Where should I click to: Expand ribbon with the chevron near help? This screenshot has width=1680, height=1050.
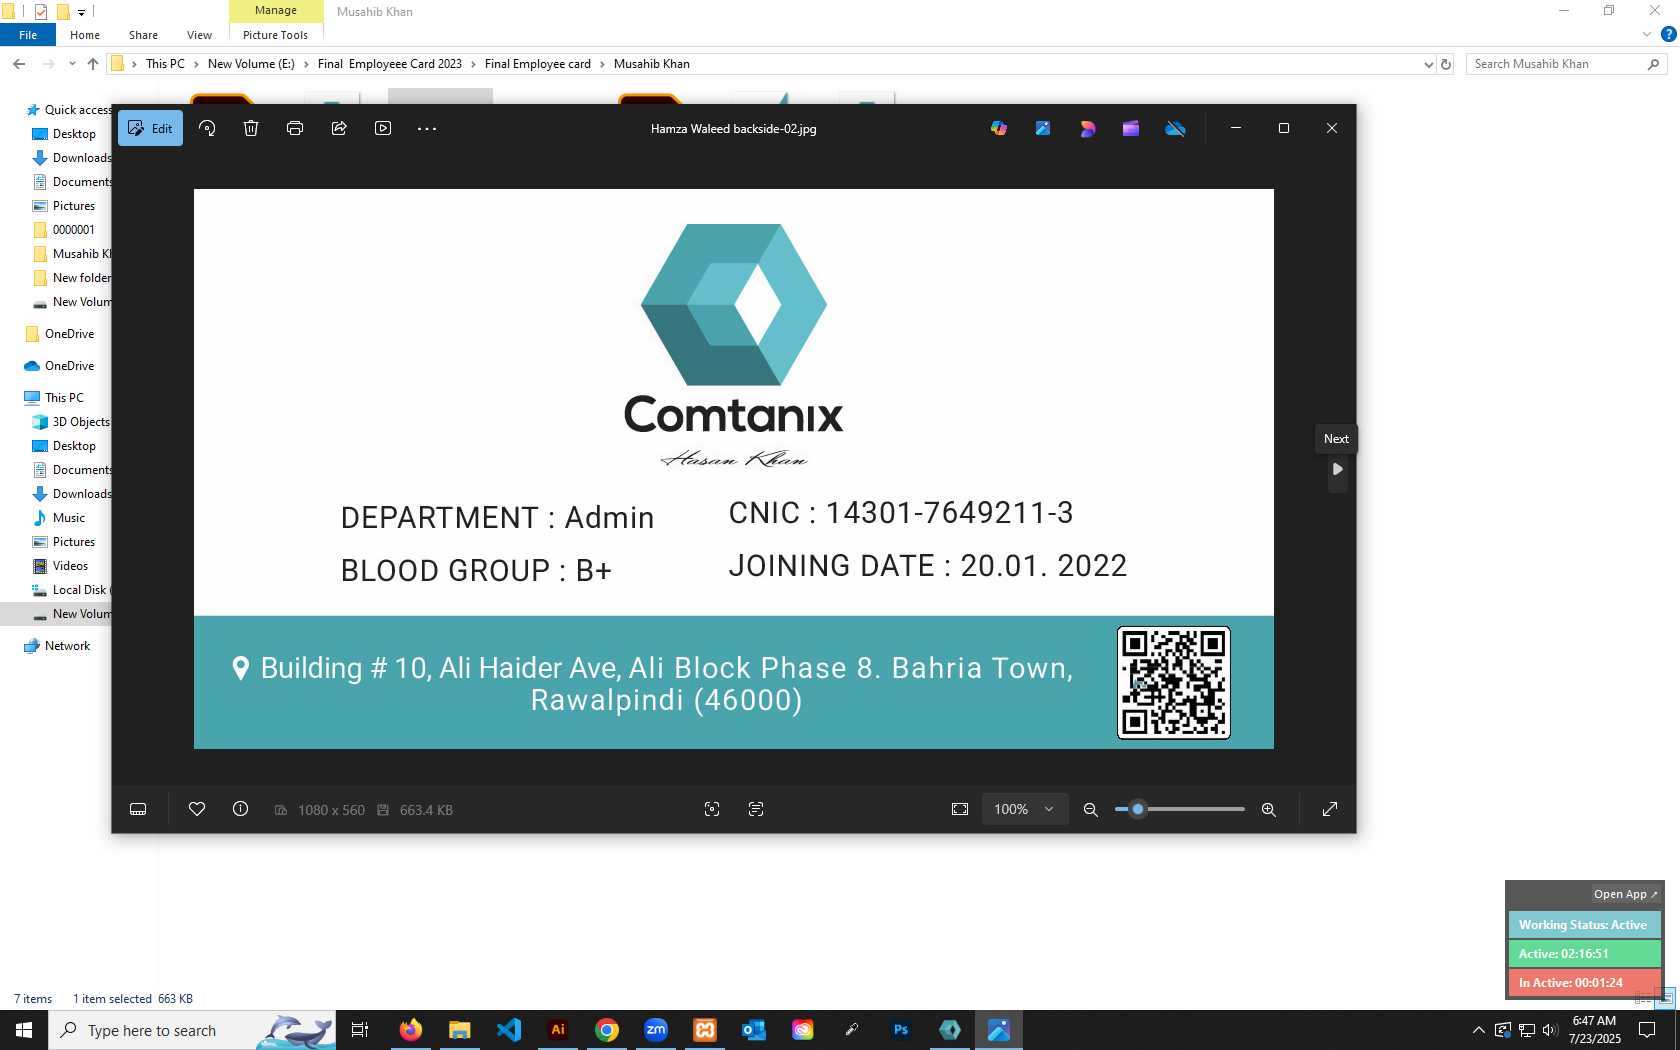tap(1647, 35)
